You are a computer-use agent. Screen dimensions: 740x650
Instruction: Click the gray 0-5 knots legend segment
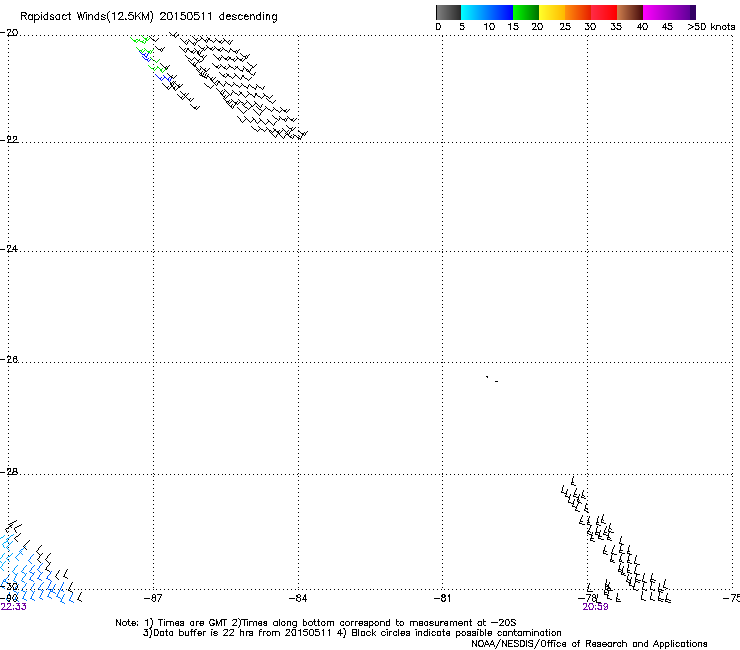(448, 12)
